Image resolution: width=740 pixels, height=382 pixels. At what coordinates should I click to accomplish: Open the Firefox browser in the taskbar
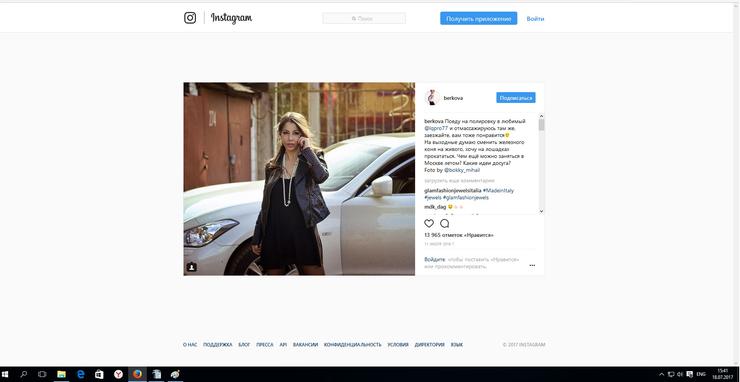pyautogui.click(x=137, y=374)
